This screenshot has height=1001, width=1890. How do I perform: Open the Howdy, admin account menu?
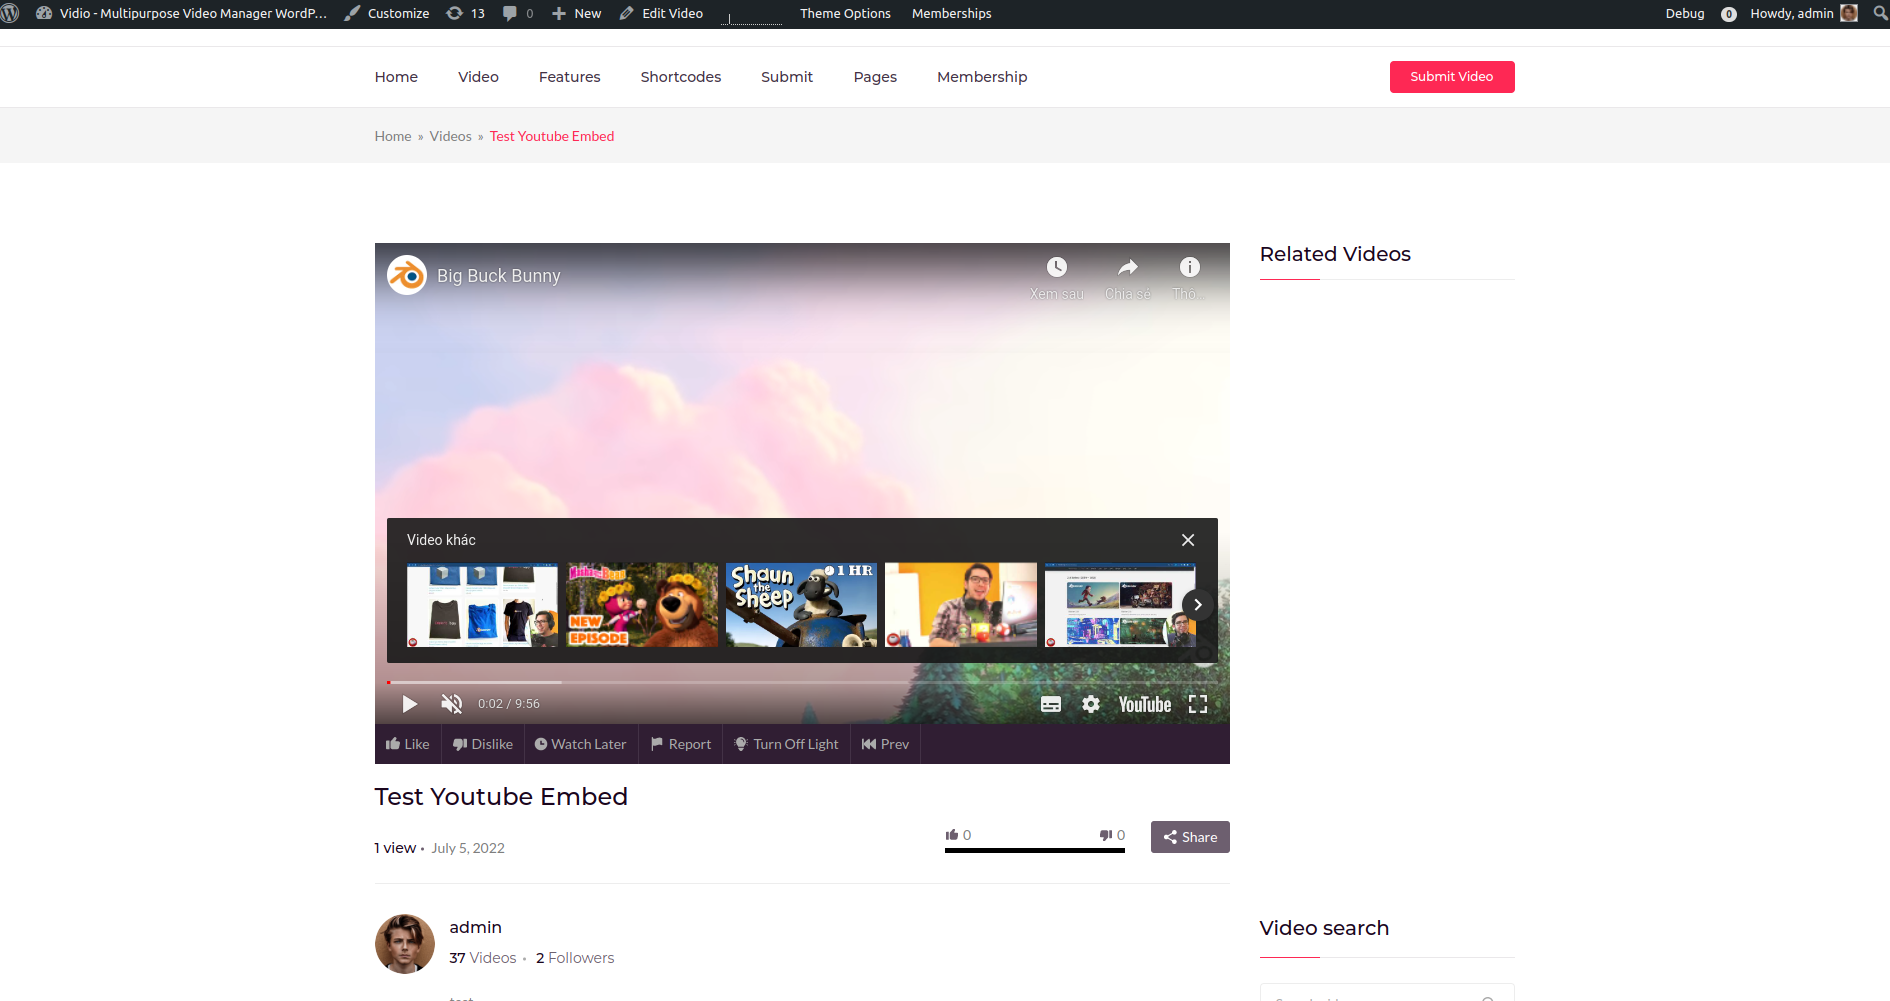pos(1803,13)
